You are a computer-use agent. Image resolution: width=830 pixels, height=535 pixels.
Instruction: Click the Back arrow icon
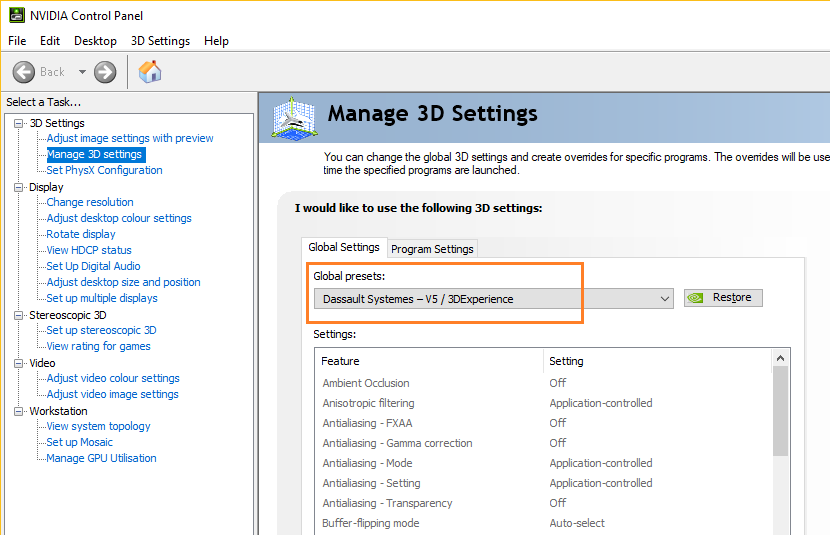point(24,72)
